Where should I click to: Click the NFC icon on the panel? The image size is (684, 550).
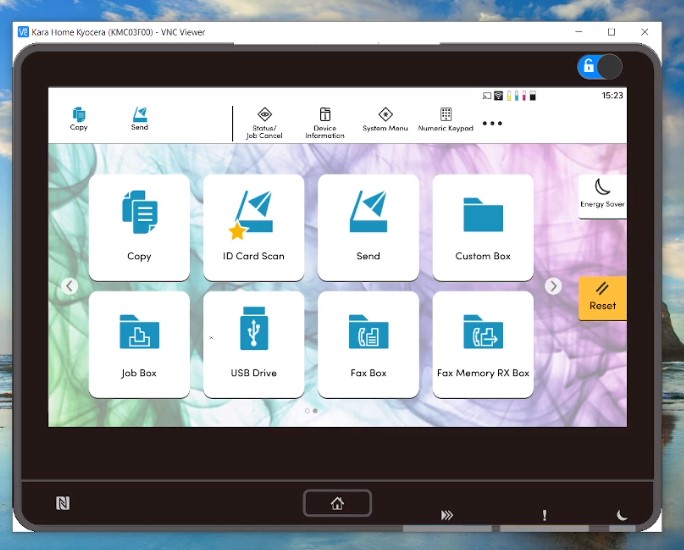click(x=63, y=503)
